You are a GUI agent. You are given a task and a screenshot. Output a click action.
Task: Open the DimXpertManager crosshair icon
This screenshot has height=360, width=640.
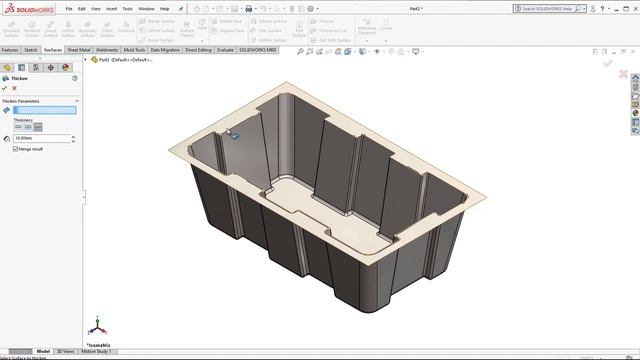coord(51,67)
